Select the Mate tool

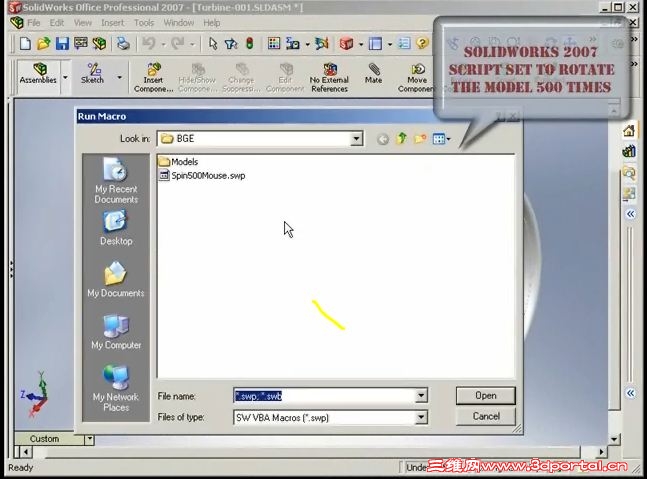[x=373, y=74]
